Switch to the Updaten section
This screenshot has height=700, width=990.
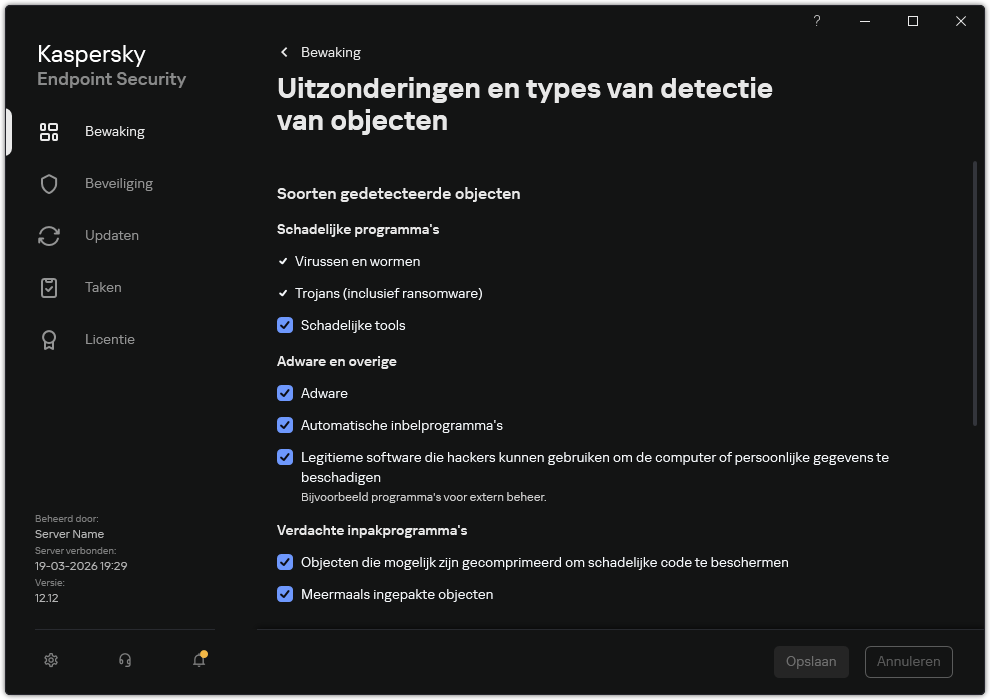coord(111,235)
